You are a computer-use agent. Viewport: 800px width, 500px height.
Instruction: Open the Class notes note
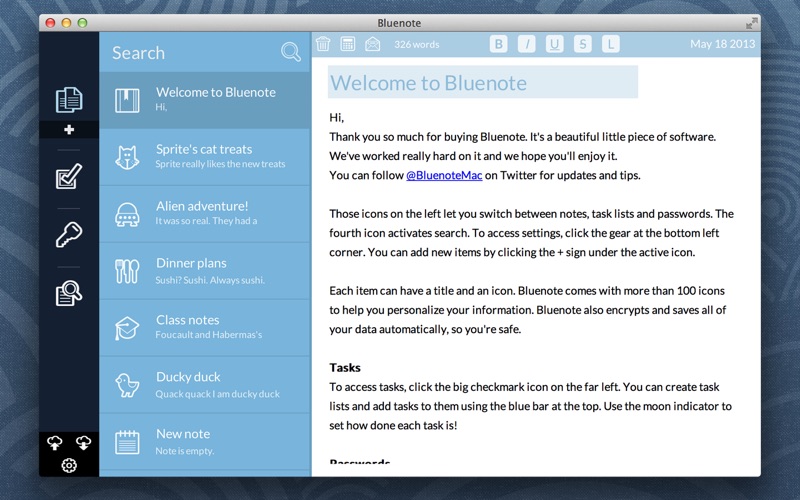[x=205, y=328]
